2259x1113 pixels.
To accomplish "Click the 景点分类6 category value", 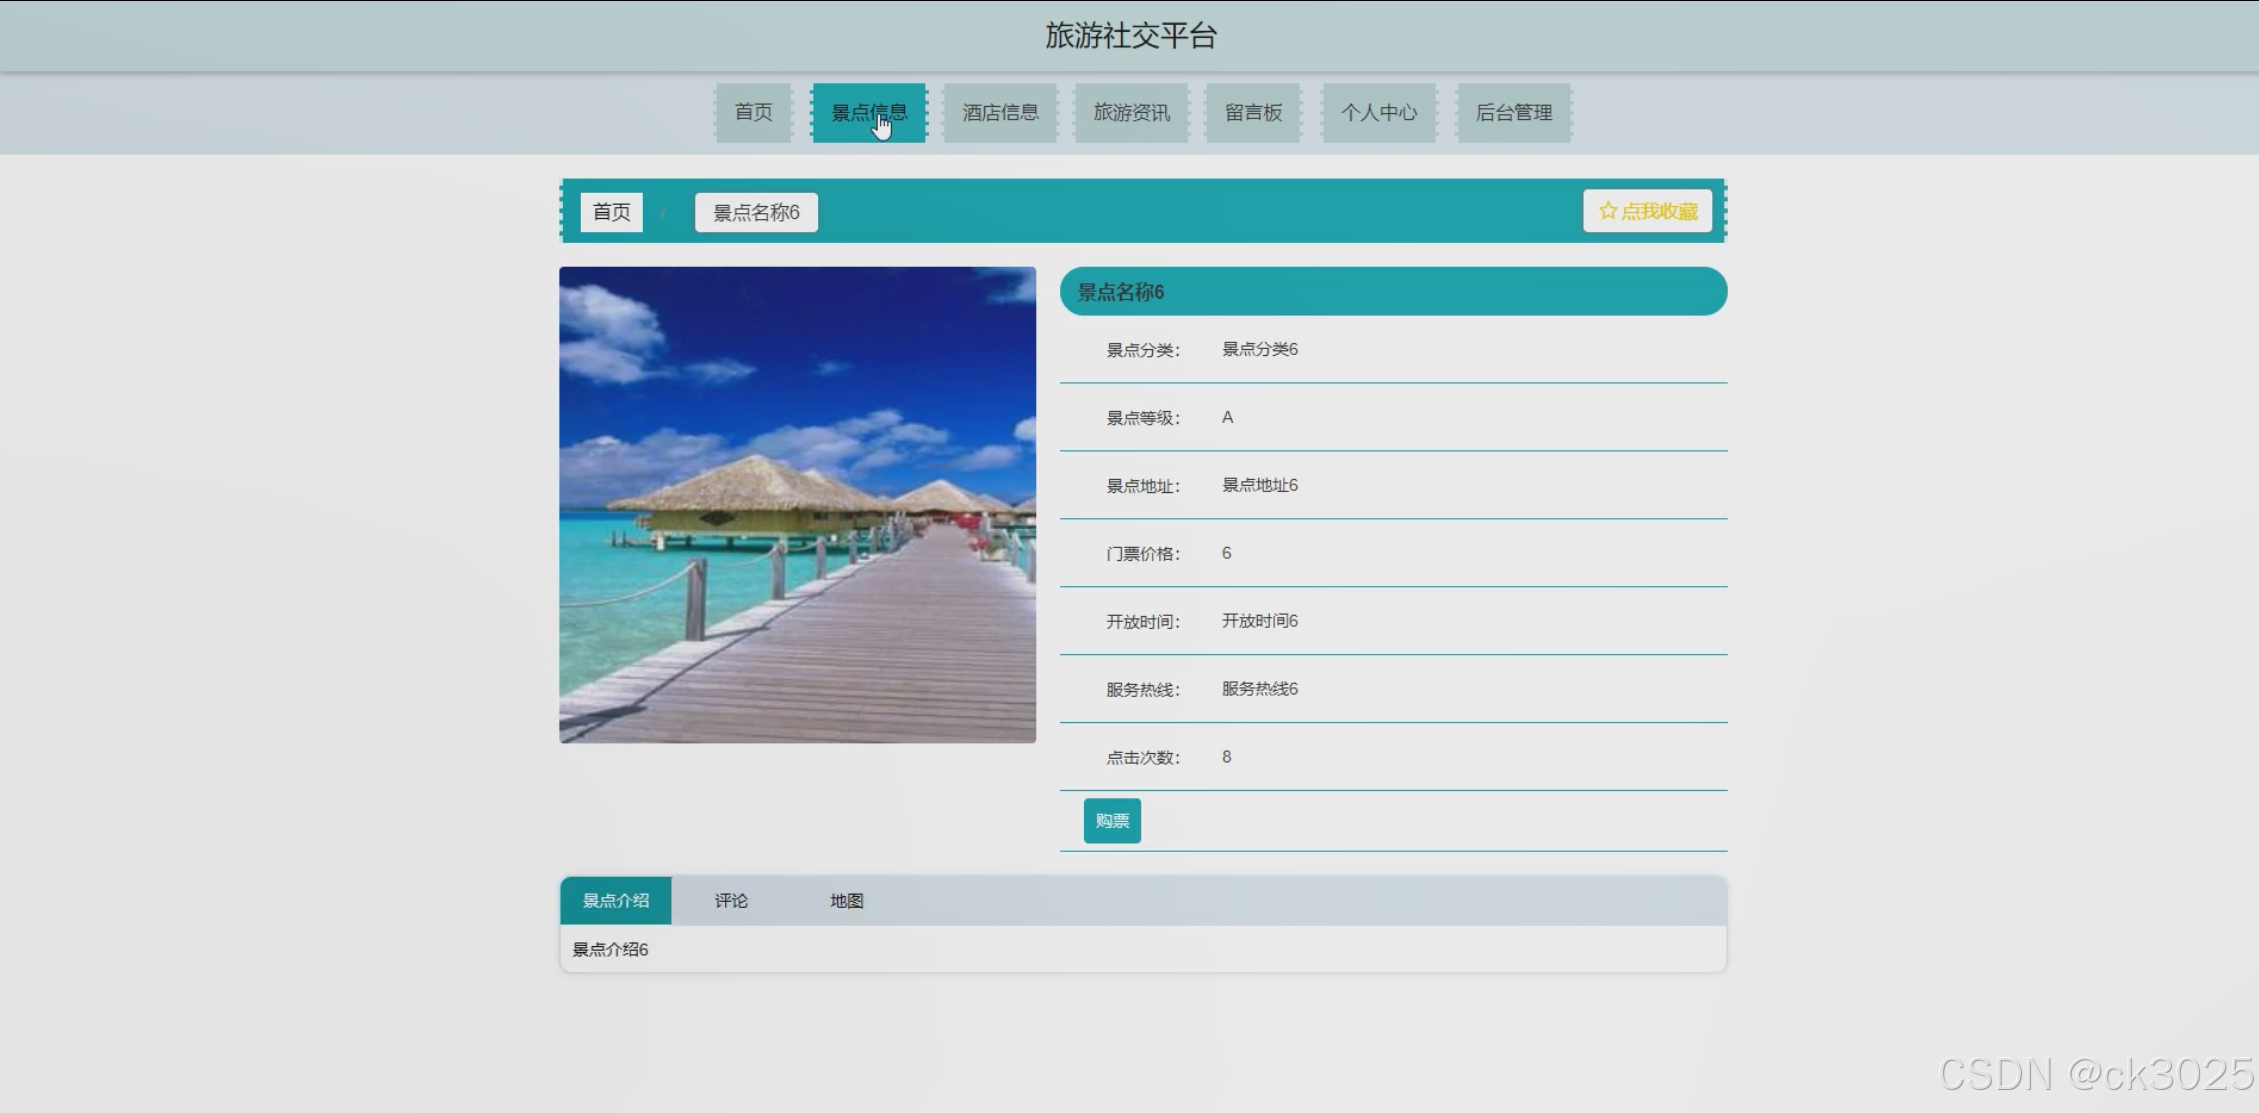I will 1259,349.
